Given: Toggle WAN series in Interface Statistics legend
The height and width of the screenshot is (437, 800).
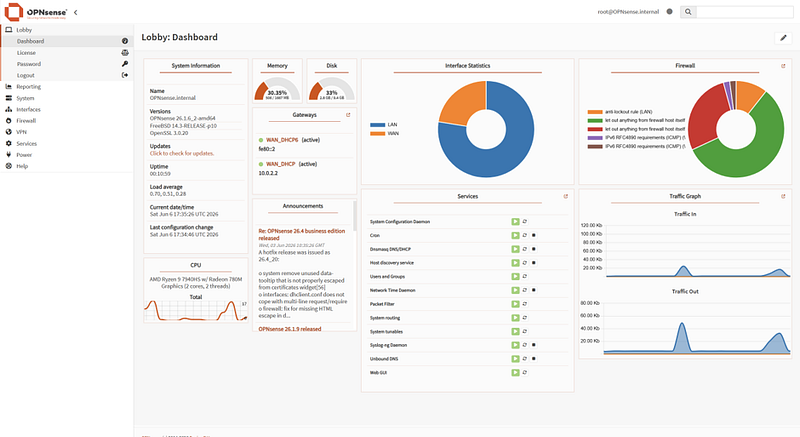Looking at the screenshot, I should (x=384, y=134).
